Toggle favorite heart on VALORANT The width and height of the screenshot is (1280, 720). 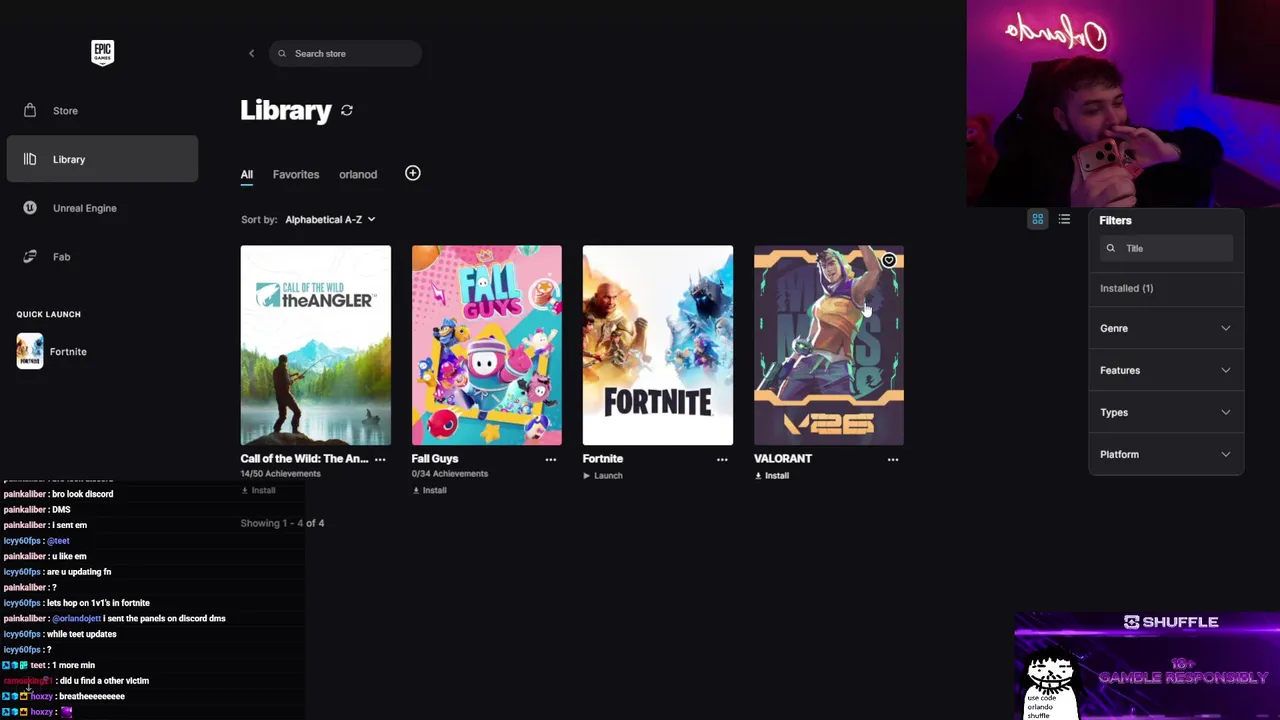coord(889,260)
